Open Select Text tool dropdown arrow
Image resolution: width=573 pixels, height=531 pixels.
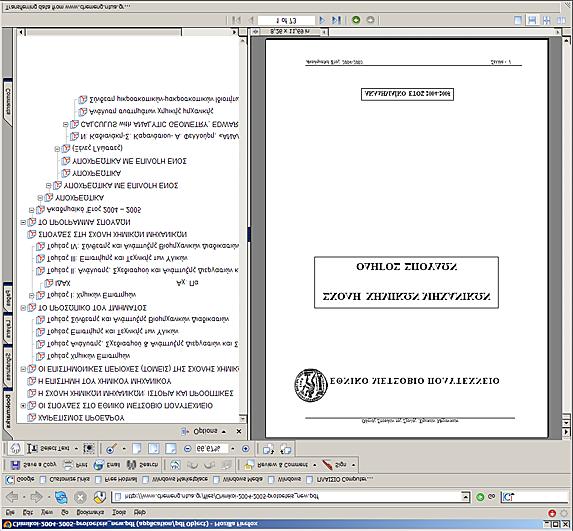(76, 448)
